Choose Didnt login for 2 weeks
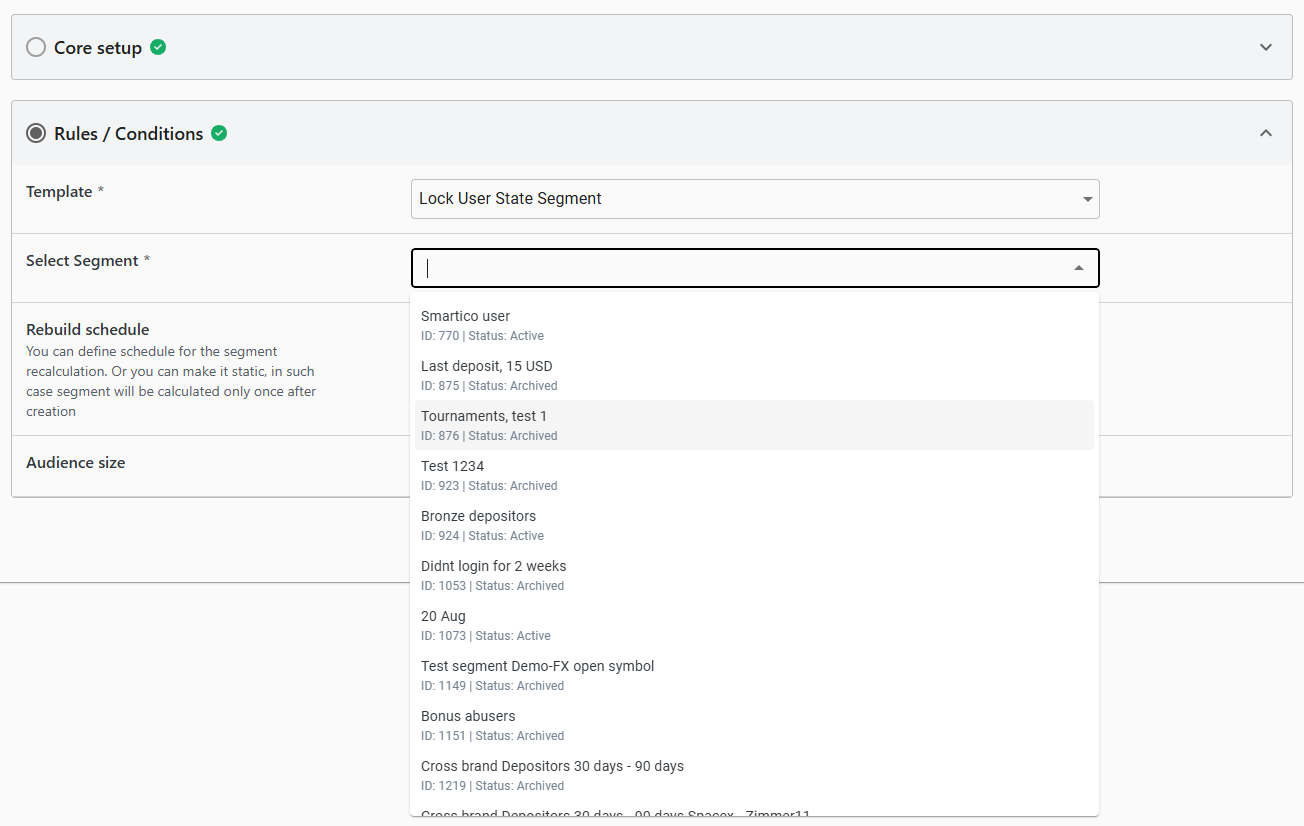Screen dimensions: 1304x826 tap(754, 575)
